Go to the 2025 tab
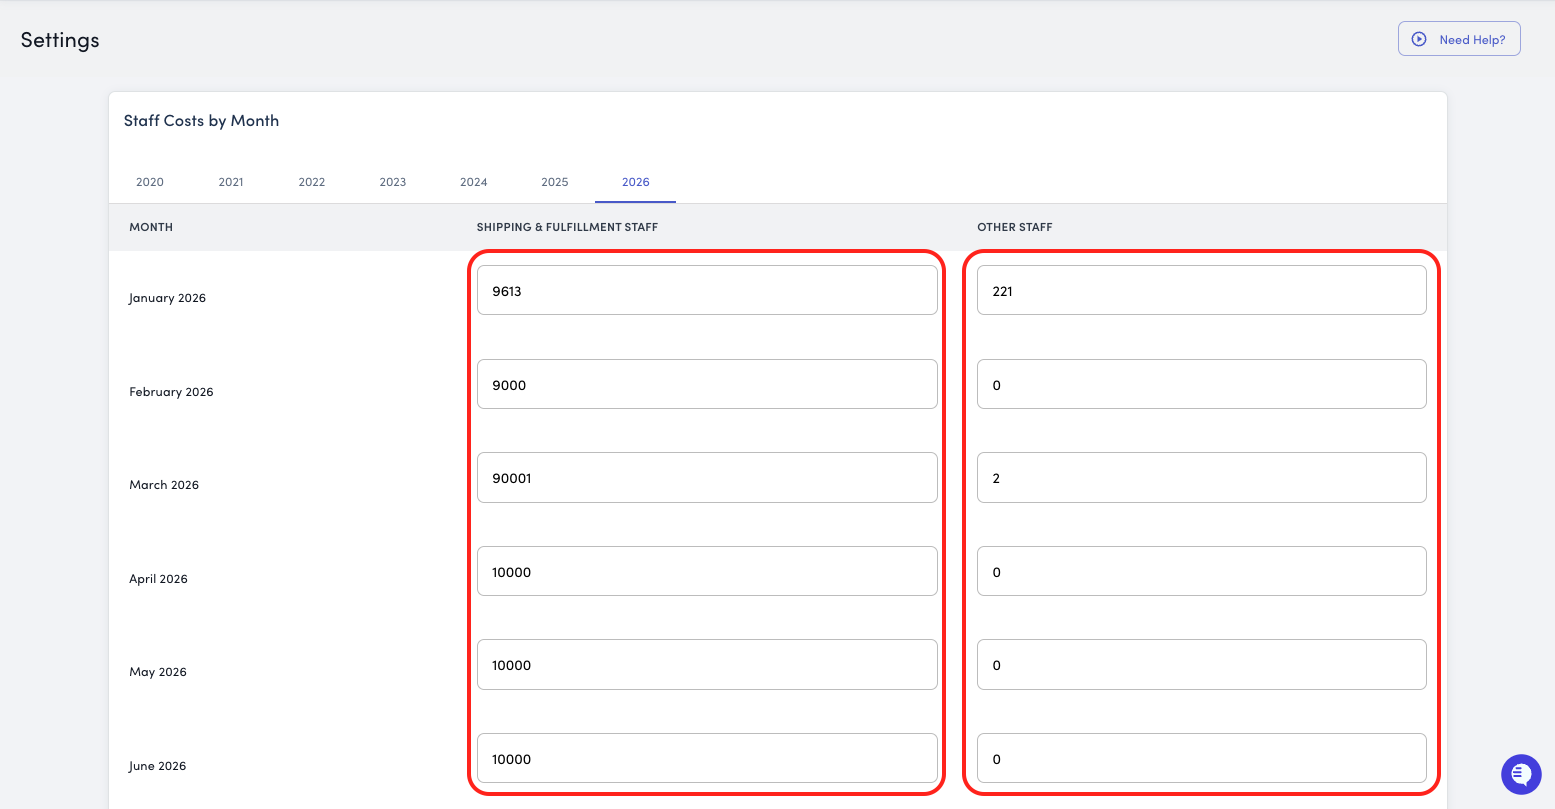Image resolution: width=1555 pixels, height=809 pixels. point(555,182)
